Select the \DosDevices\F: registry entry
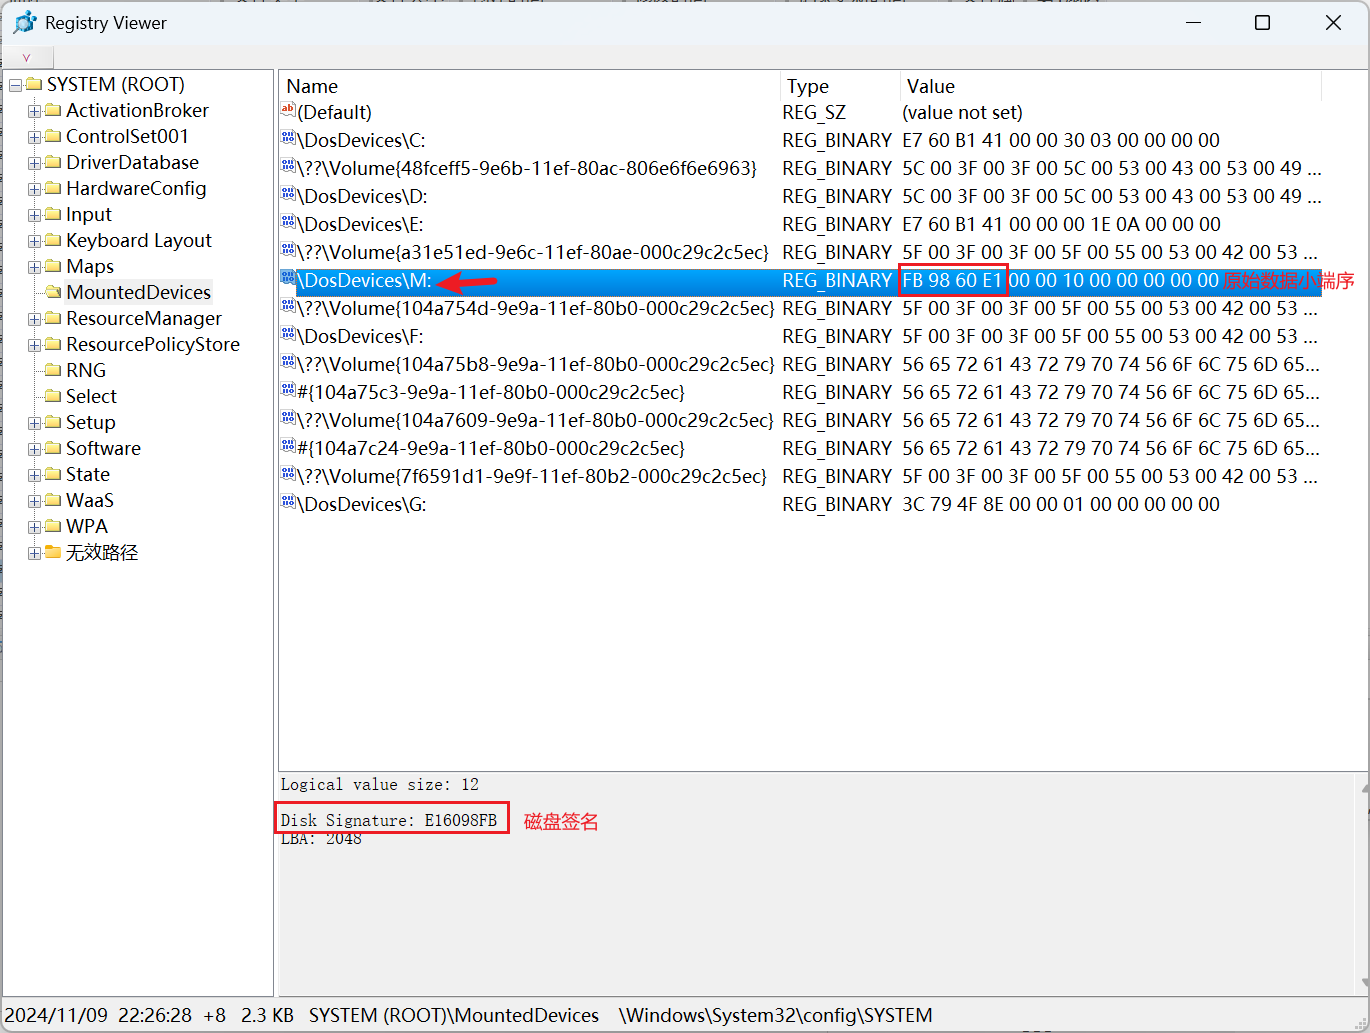This screenshot has width=1370, height=1033. pos(360,336)
